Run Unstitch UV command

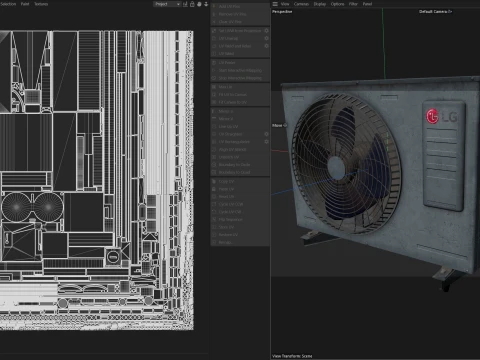click(240, 157)
